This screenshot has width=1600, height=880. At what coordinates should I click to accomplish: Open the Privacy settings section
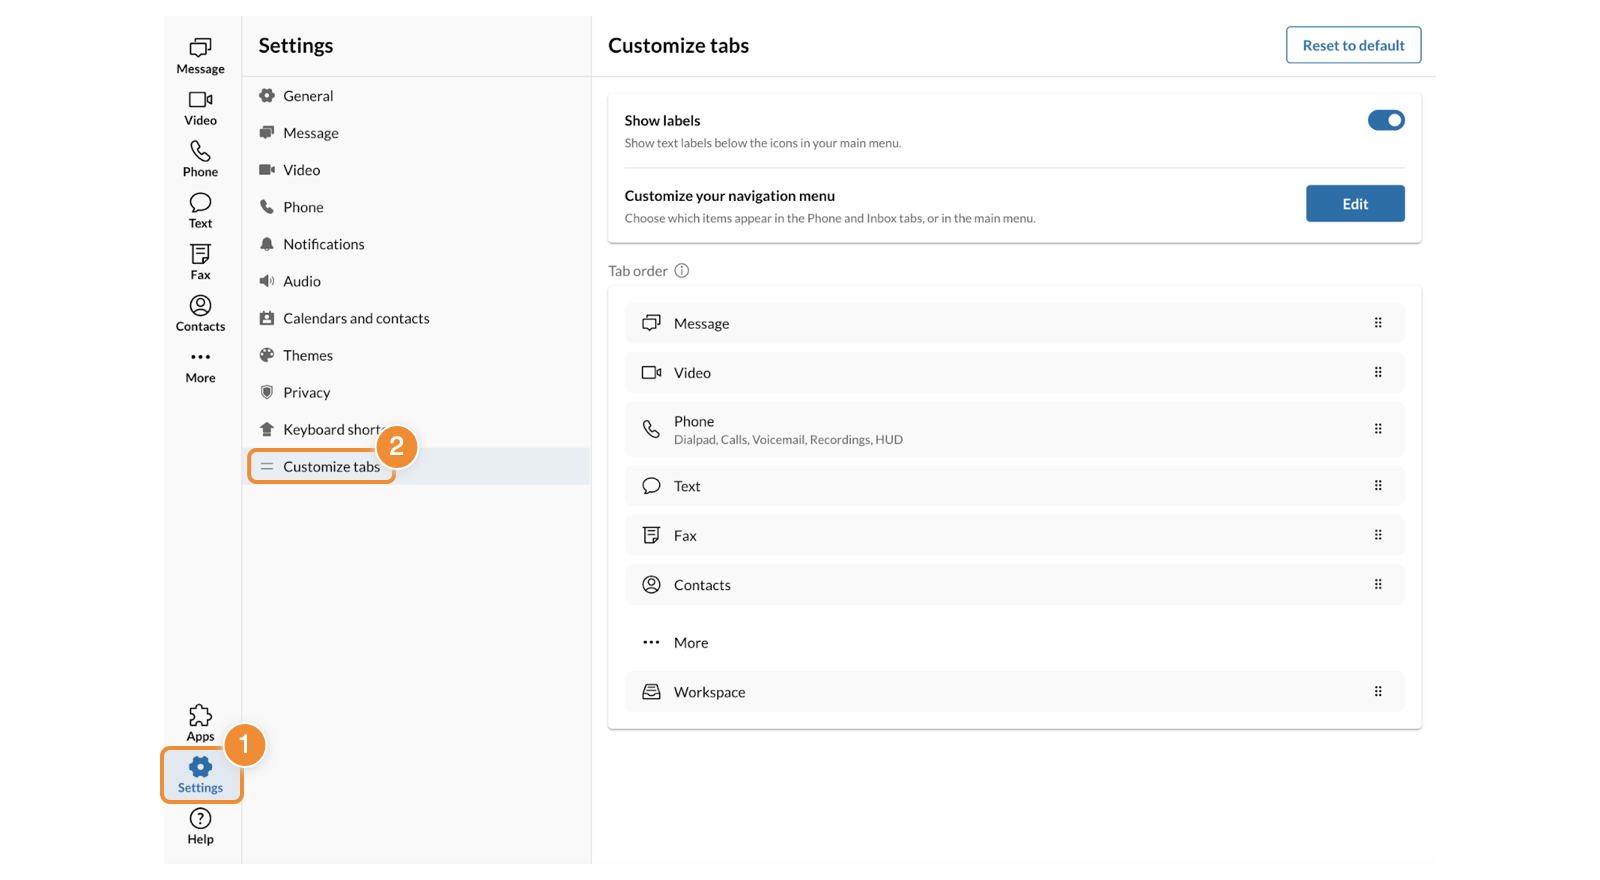306,392
